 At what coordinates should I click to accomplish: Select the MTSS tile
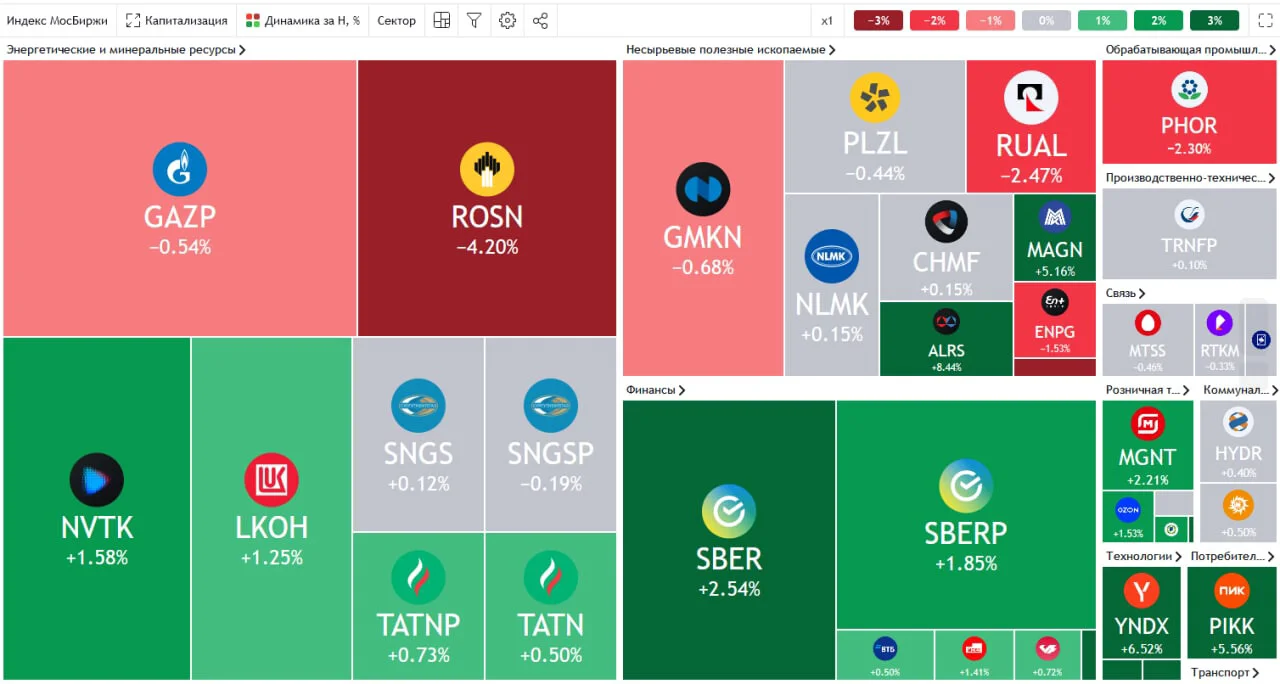point(1147,339)
